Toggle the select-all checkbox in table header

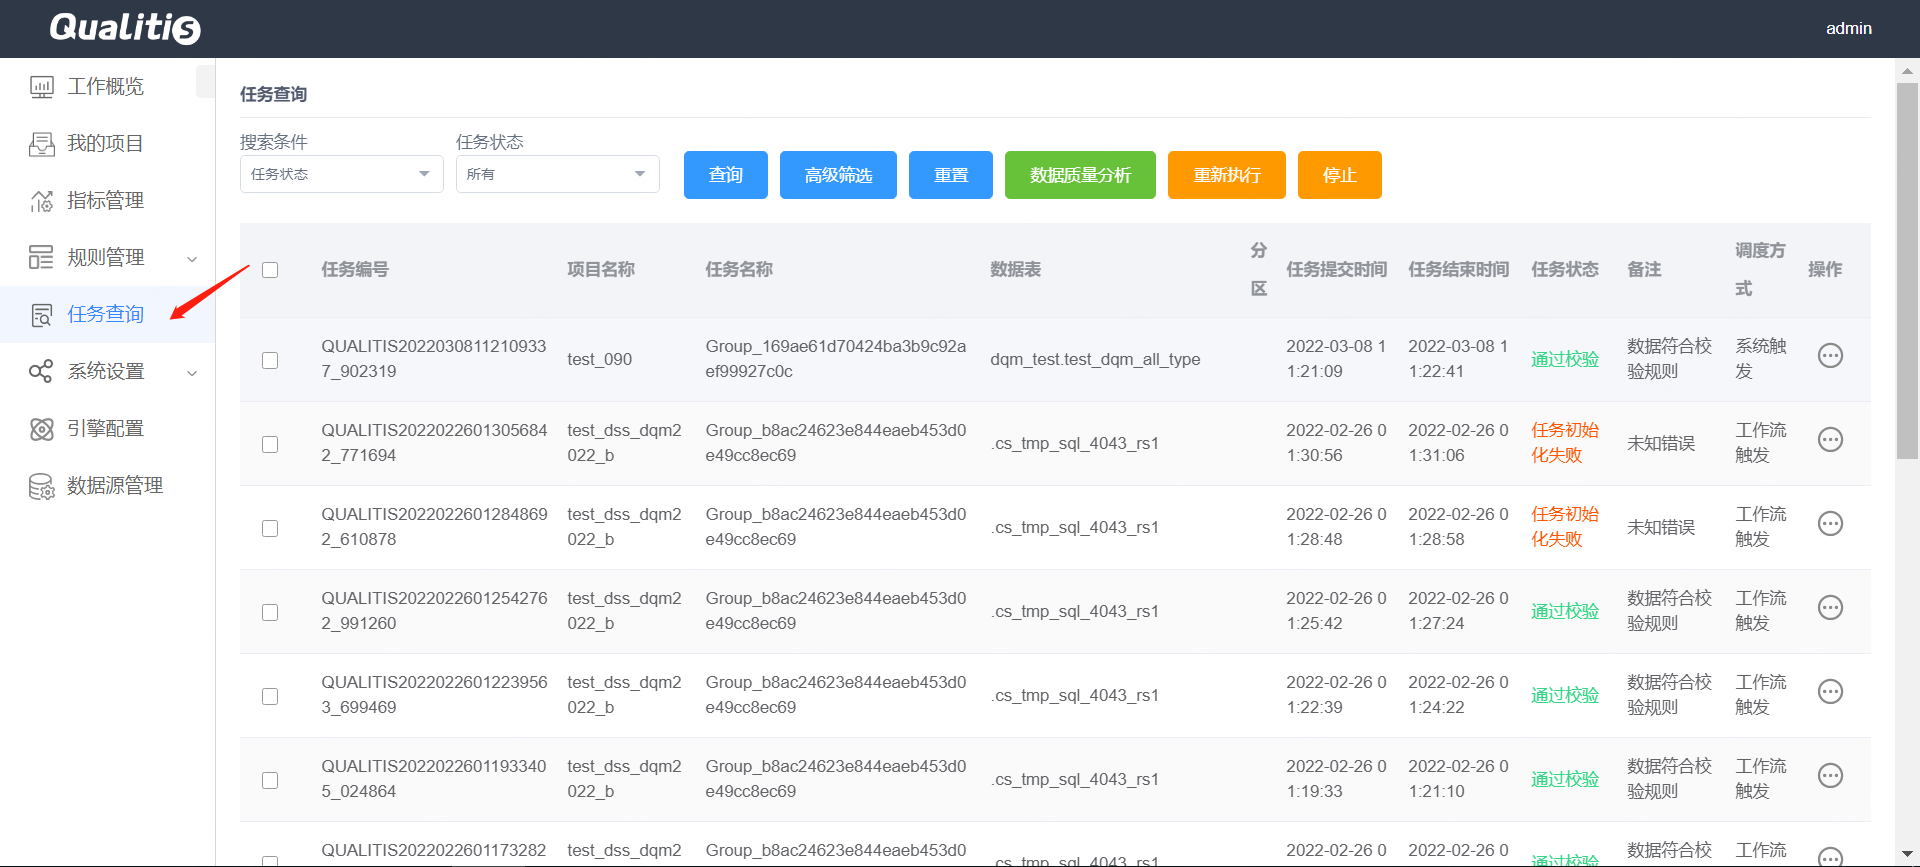click(x=270, y=270)
